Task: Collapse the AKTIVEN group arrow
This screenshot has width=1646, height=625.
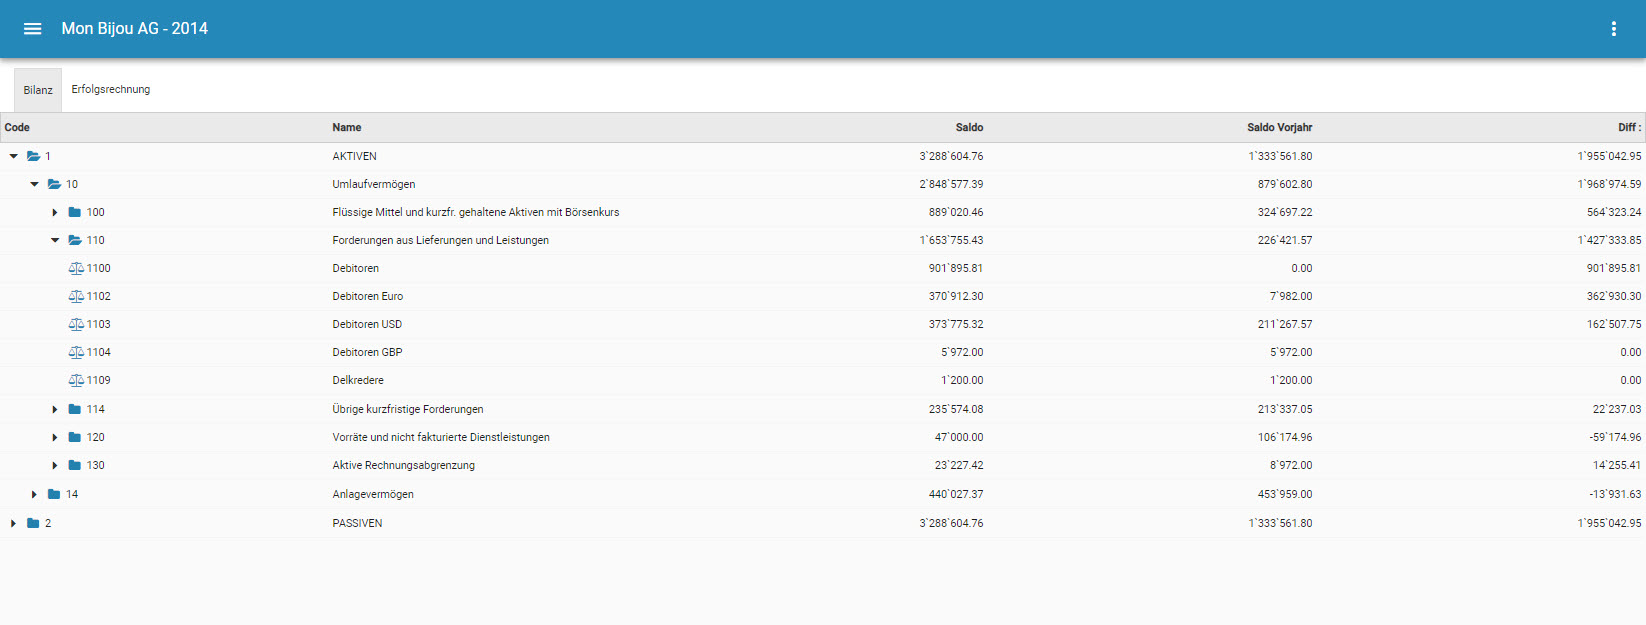Action: (14, 156)
